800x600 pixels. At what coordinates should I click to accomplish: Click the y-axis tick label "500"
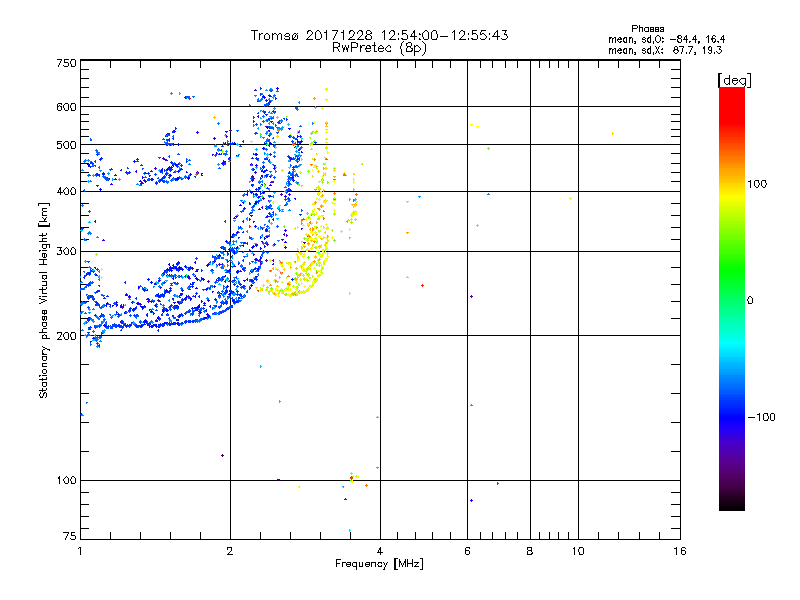(66, 145)
